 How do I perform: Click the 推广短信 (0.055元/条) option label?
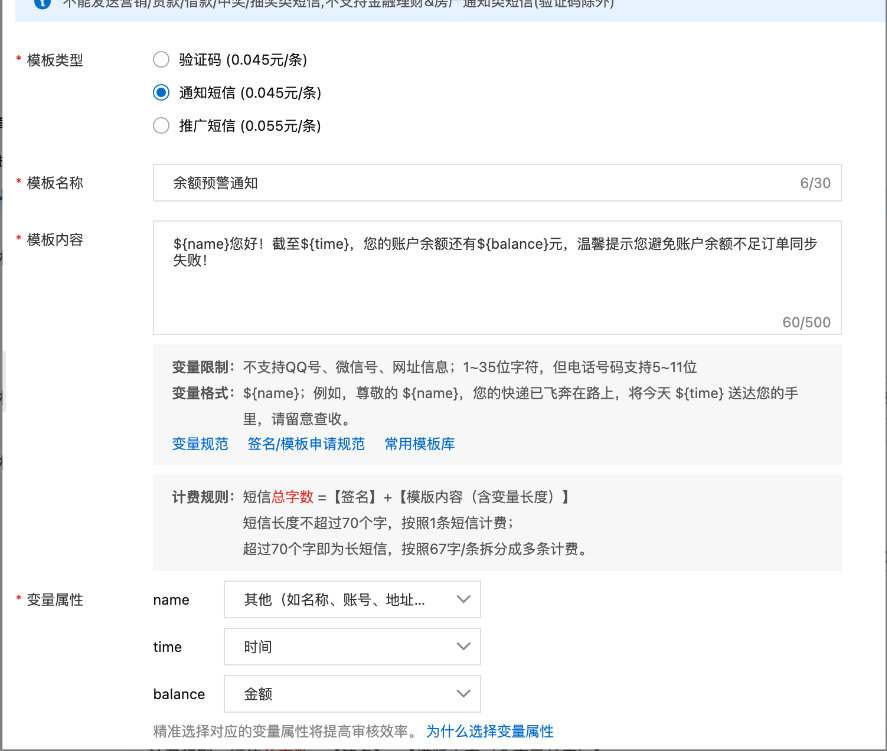click(x=250, y=126)
